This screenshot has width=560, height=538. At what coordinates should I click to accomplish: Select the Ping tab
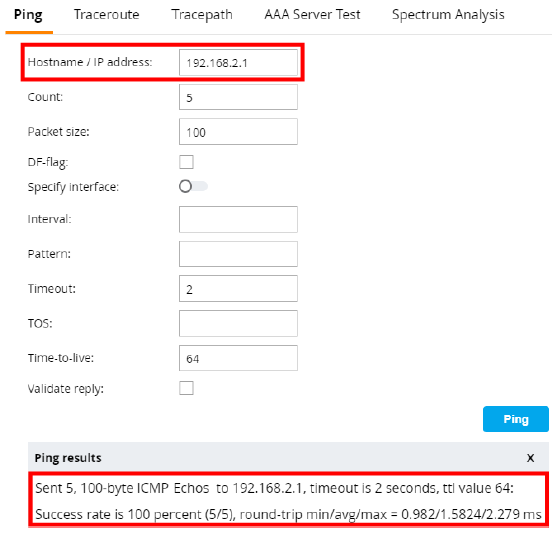pos(28,15)
